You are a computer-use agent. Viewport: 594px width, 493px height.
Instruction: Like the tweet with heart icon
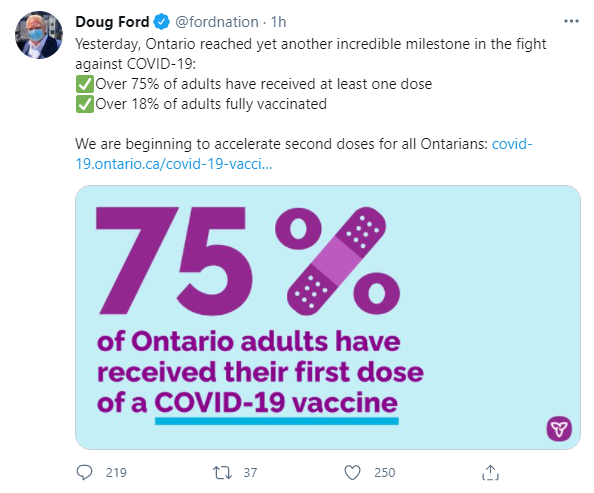coord(352,473)
